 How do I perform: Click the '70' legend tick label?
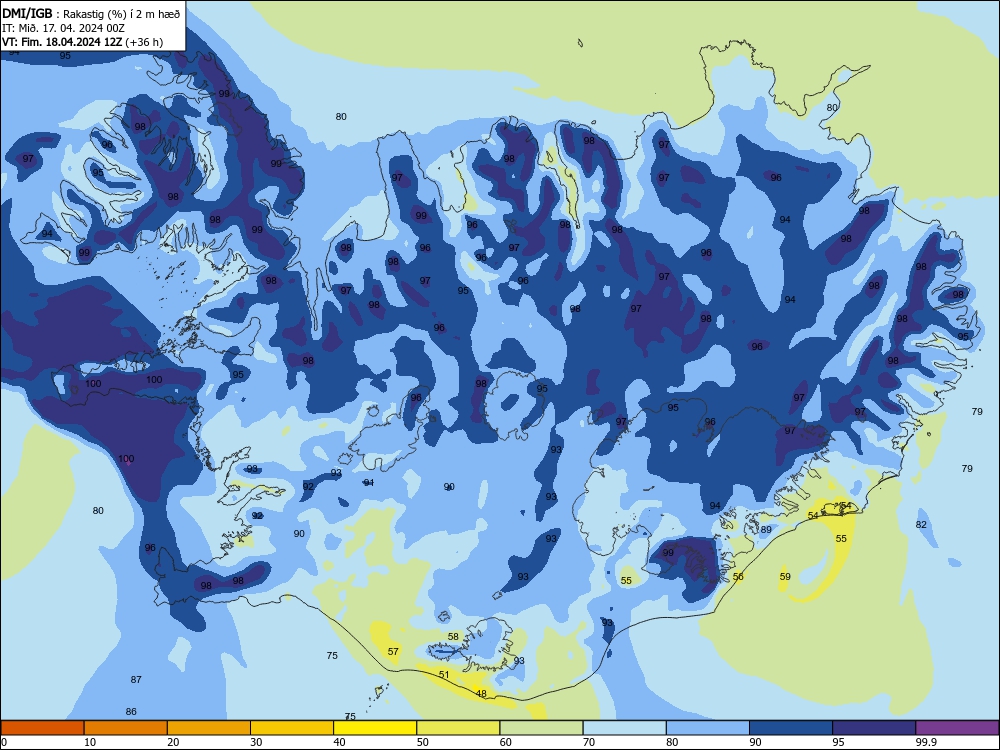(589, 742)
